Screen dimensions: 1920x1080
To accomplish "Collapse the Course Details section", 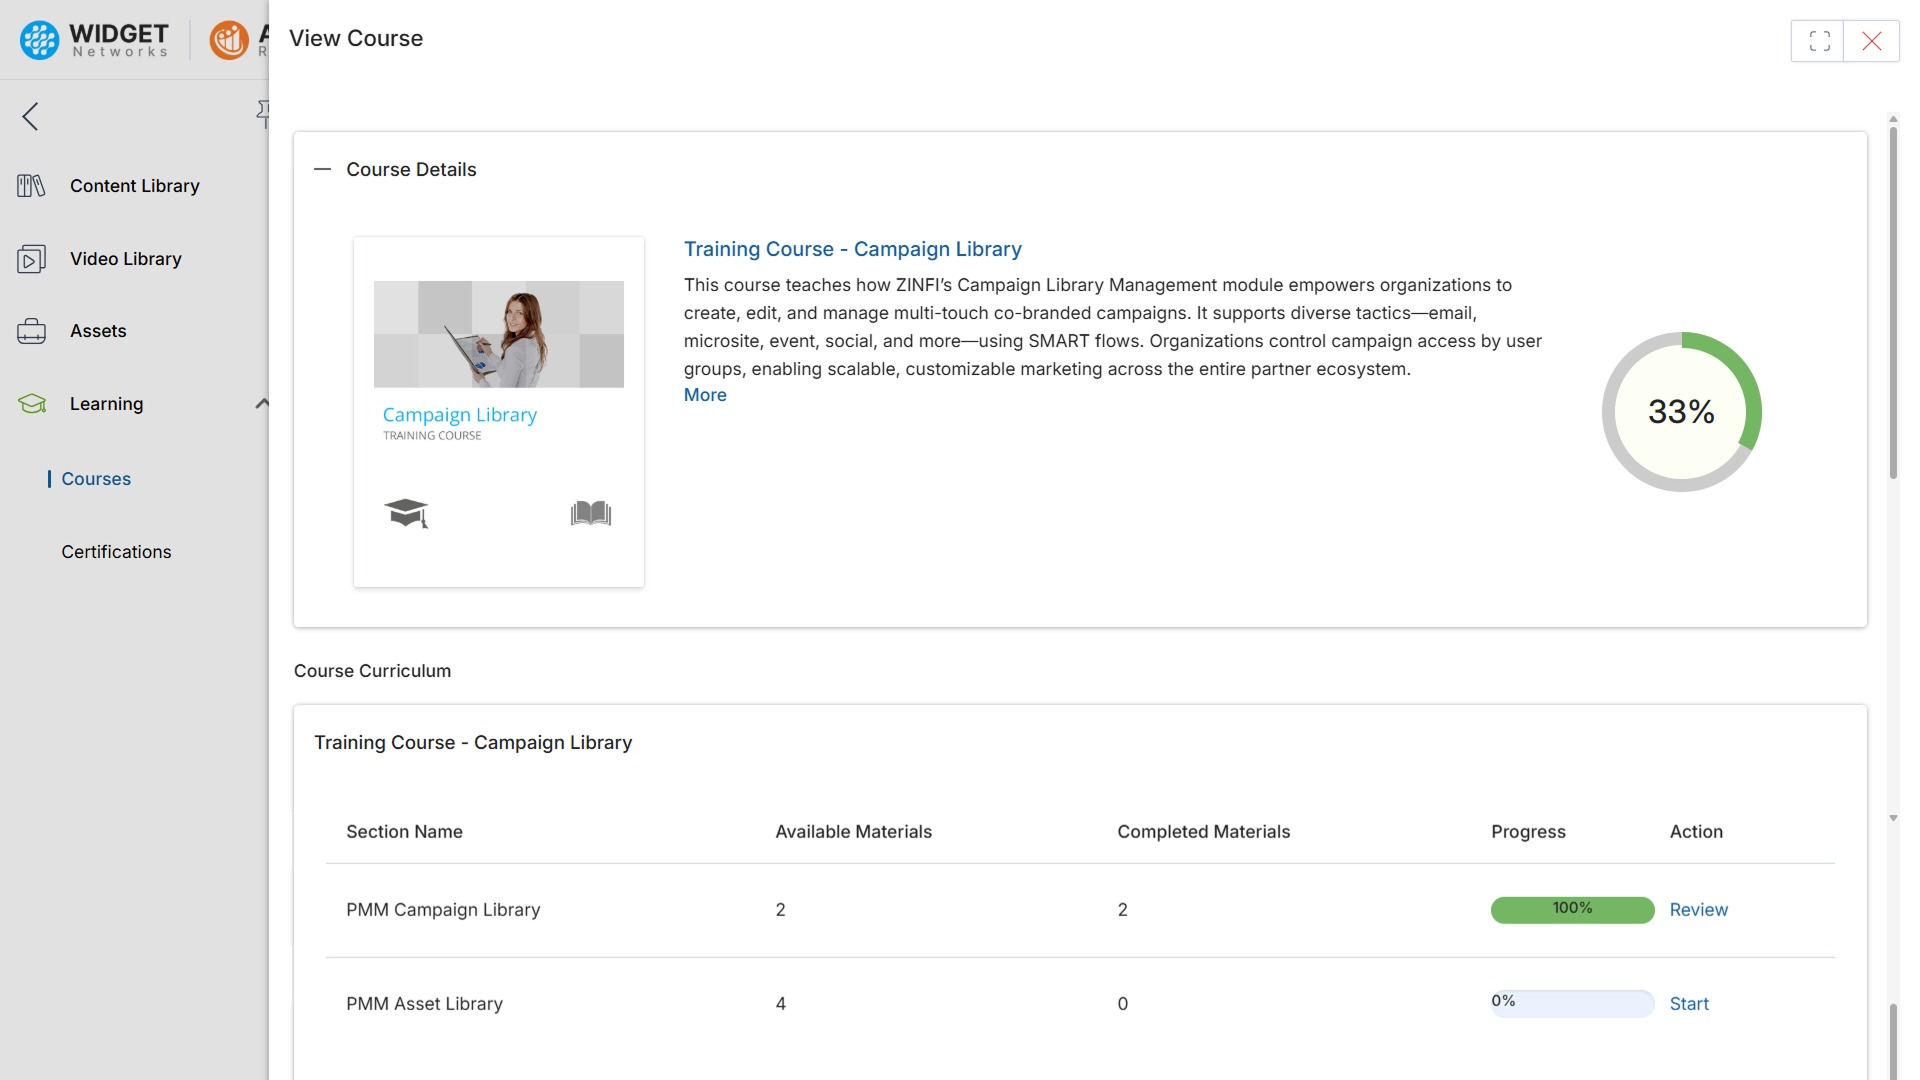I will [322, 169].
